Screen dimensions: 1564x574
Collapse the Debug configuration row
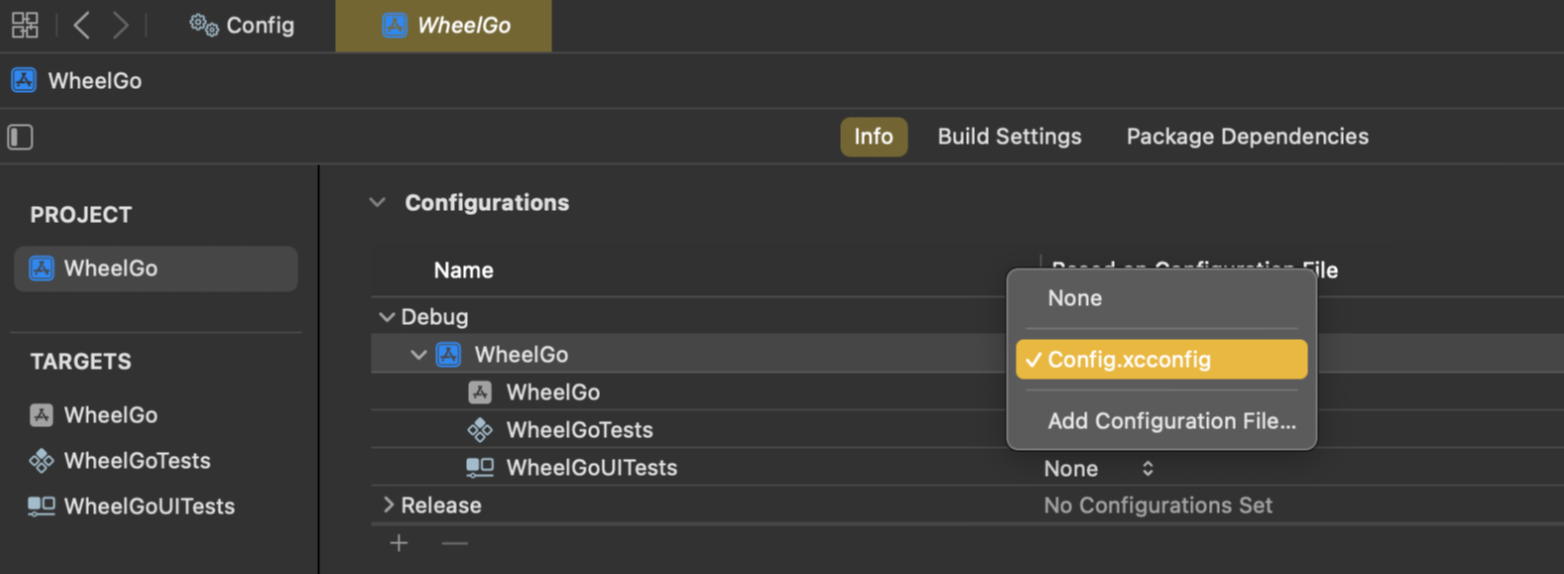pyautogui.click(x=387, y=317)
